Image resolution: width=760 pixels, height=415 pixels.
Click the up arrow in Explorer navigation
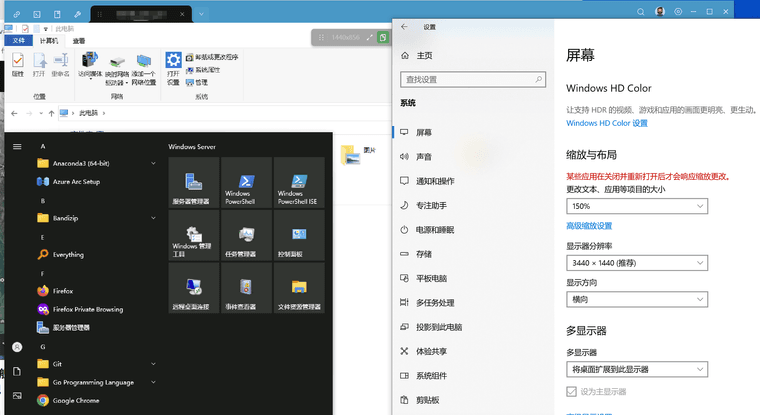click(51, 113)
